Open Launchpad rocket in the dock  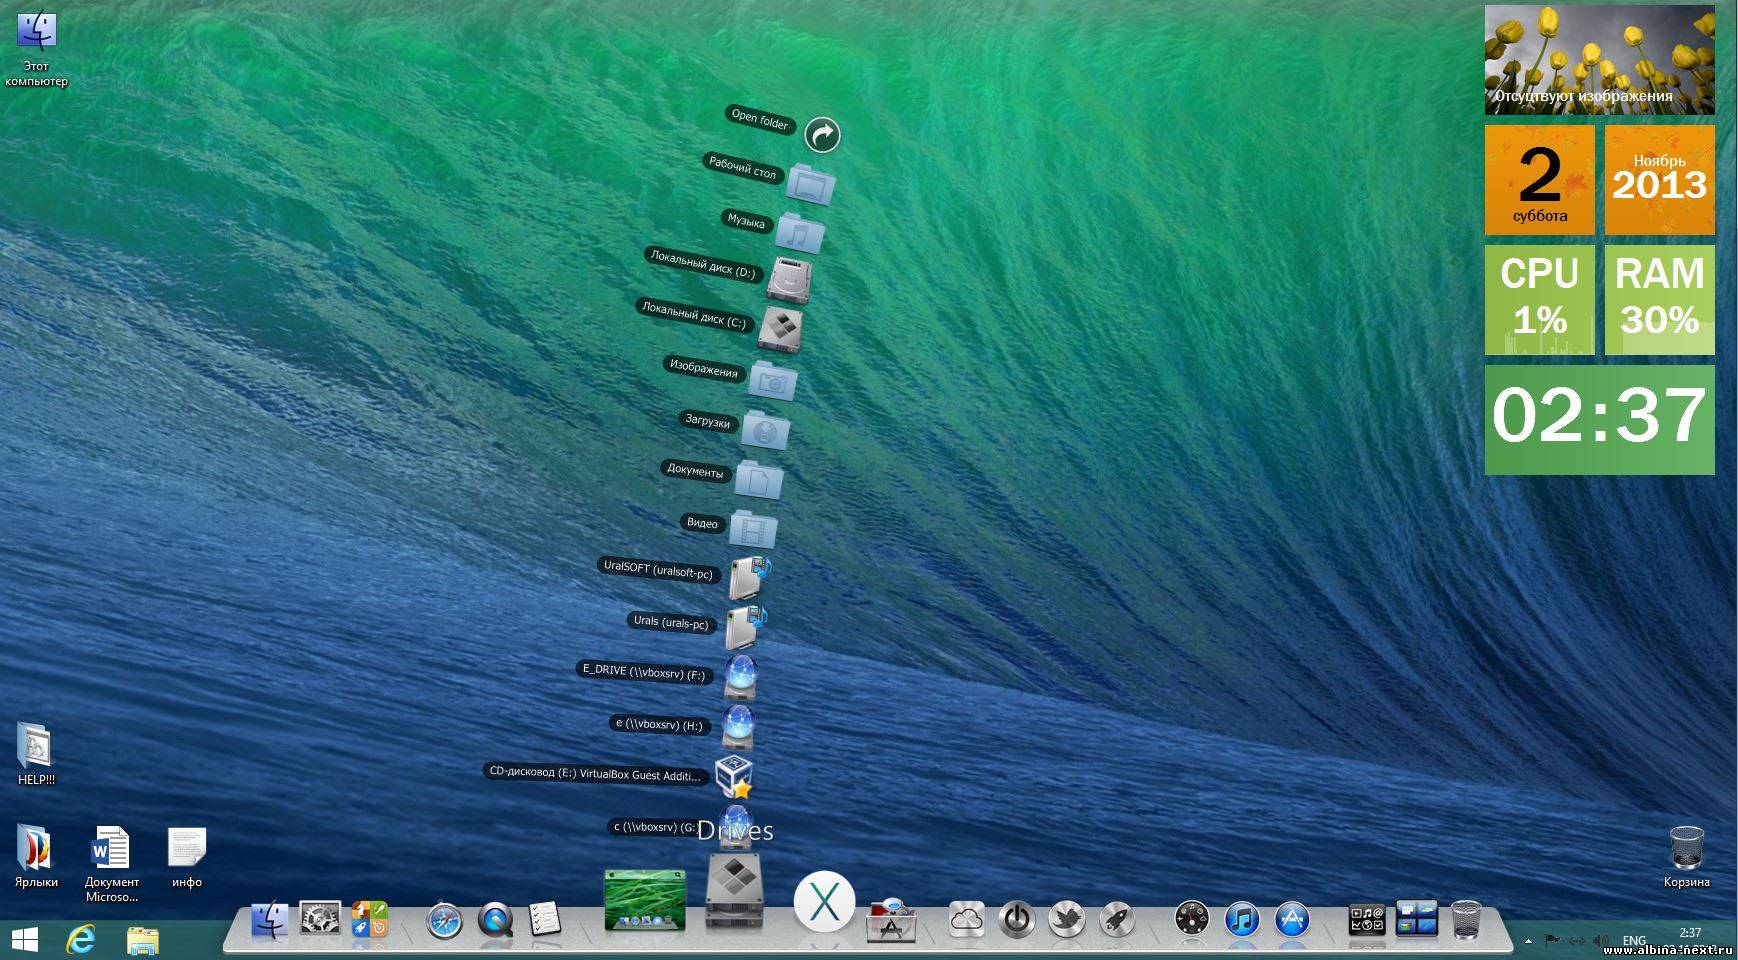1117,920
